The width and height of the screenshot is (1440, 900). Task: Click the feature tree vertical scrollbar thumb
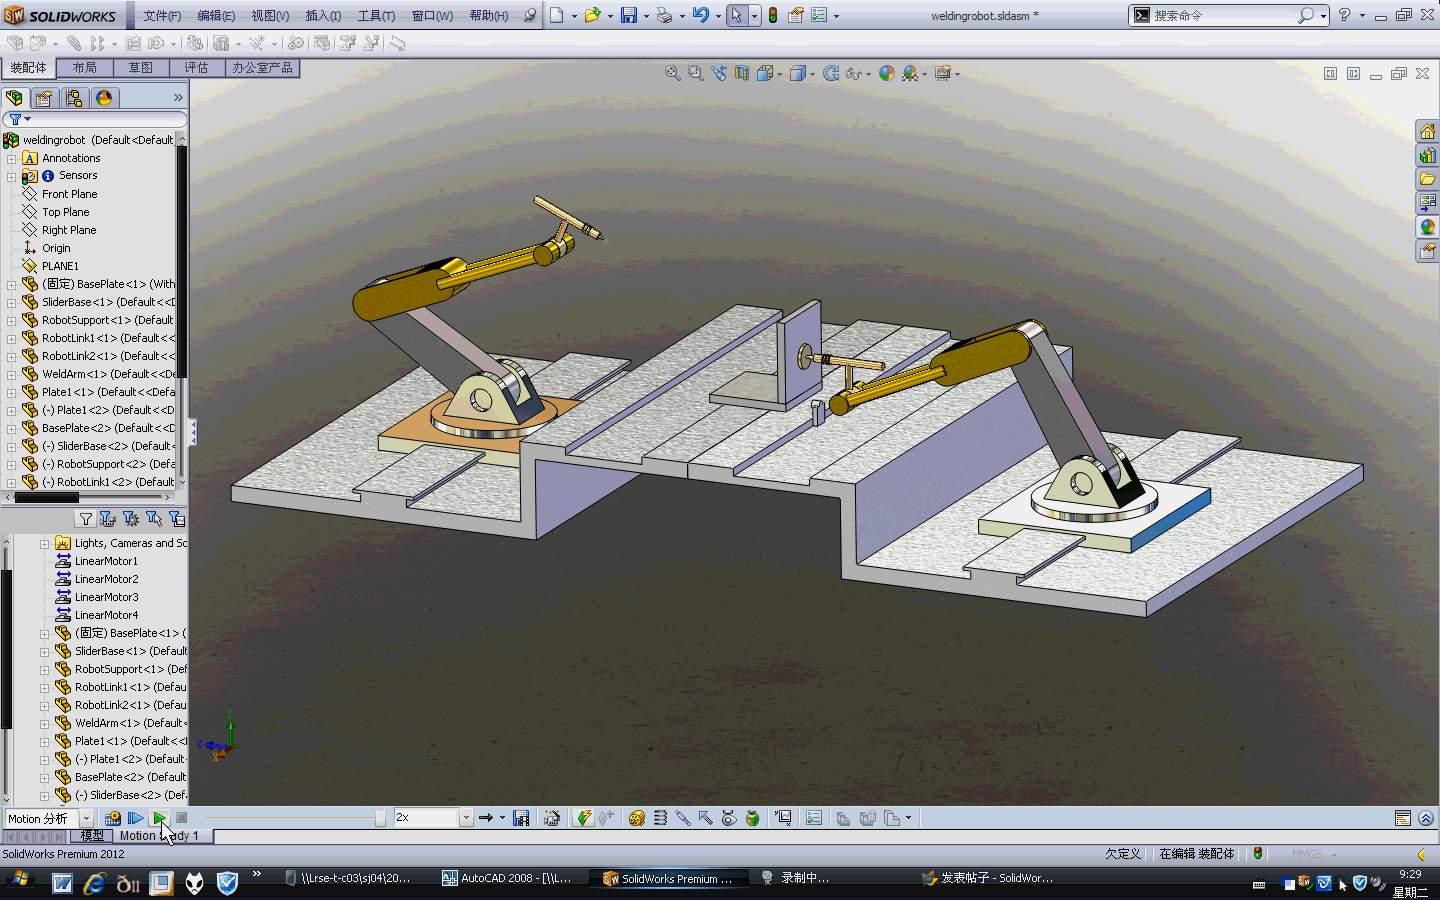[182, 262]
